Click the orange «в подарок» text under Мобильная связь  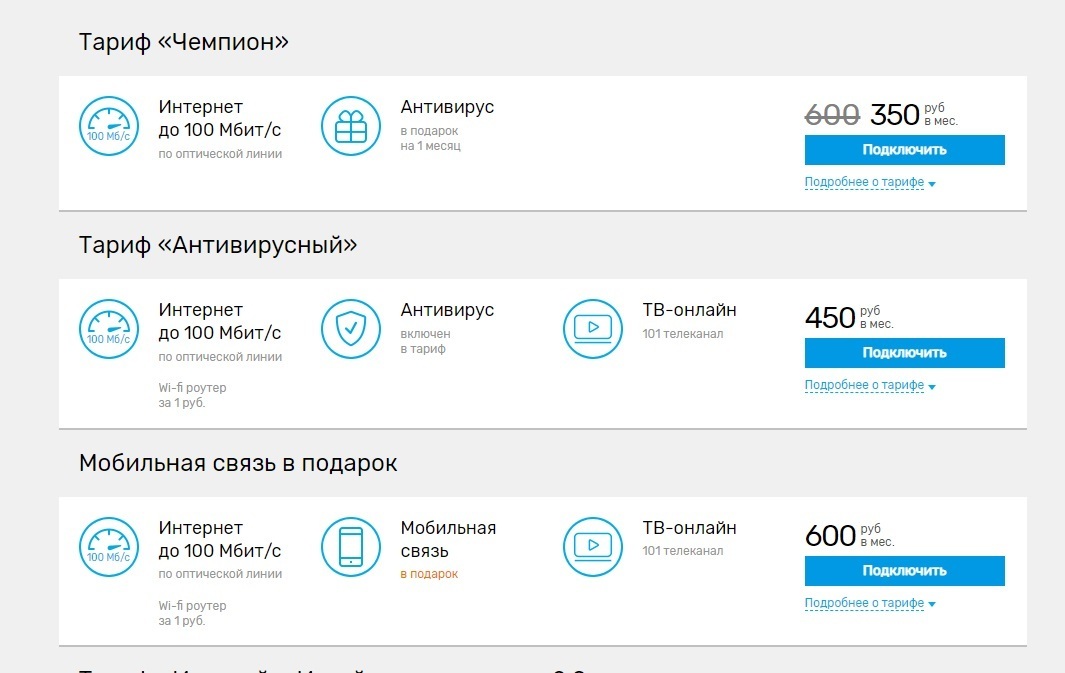point(429,574)
